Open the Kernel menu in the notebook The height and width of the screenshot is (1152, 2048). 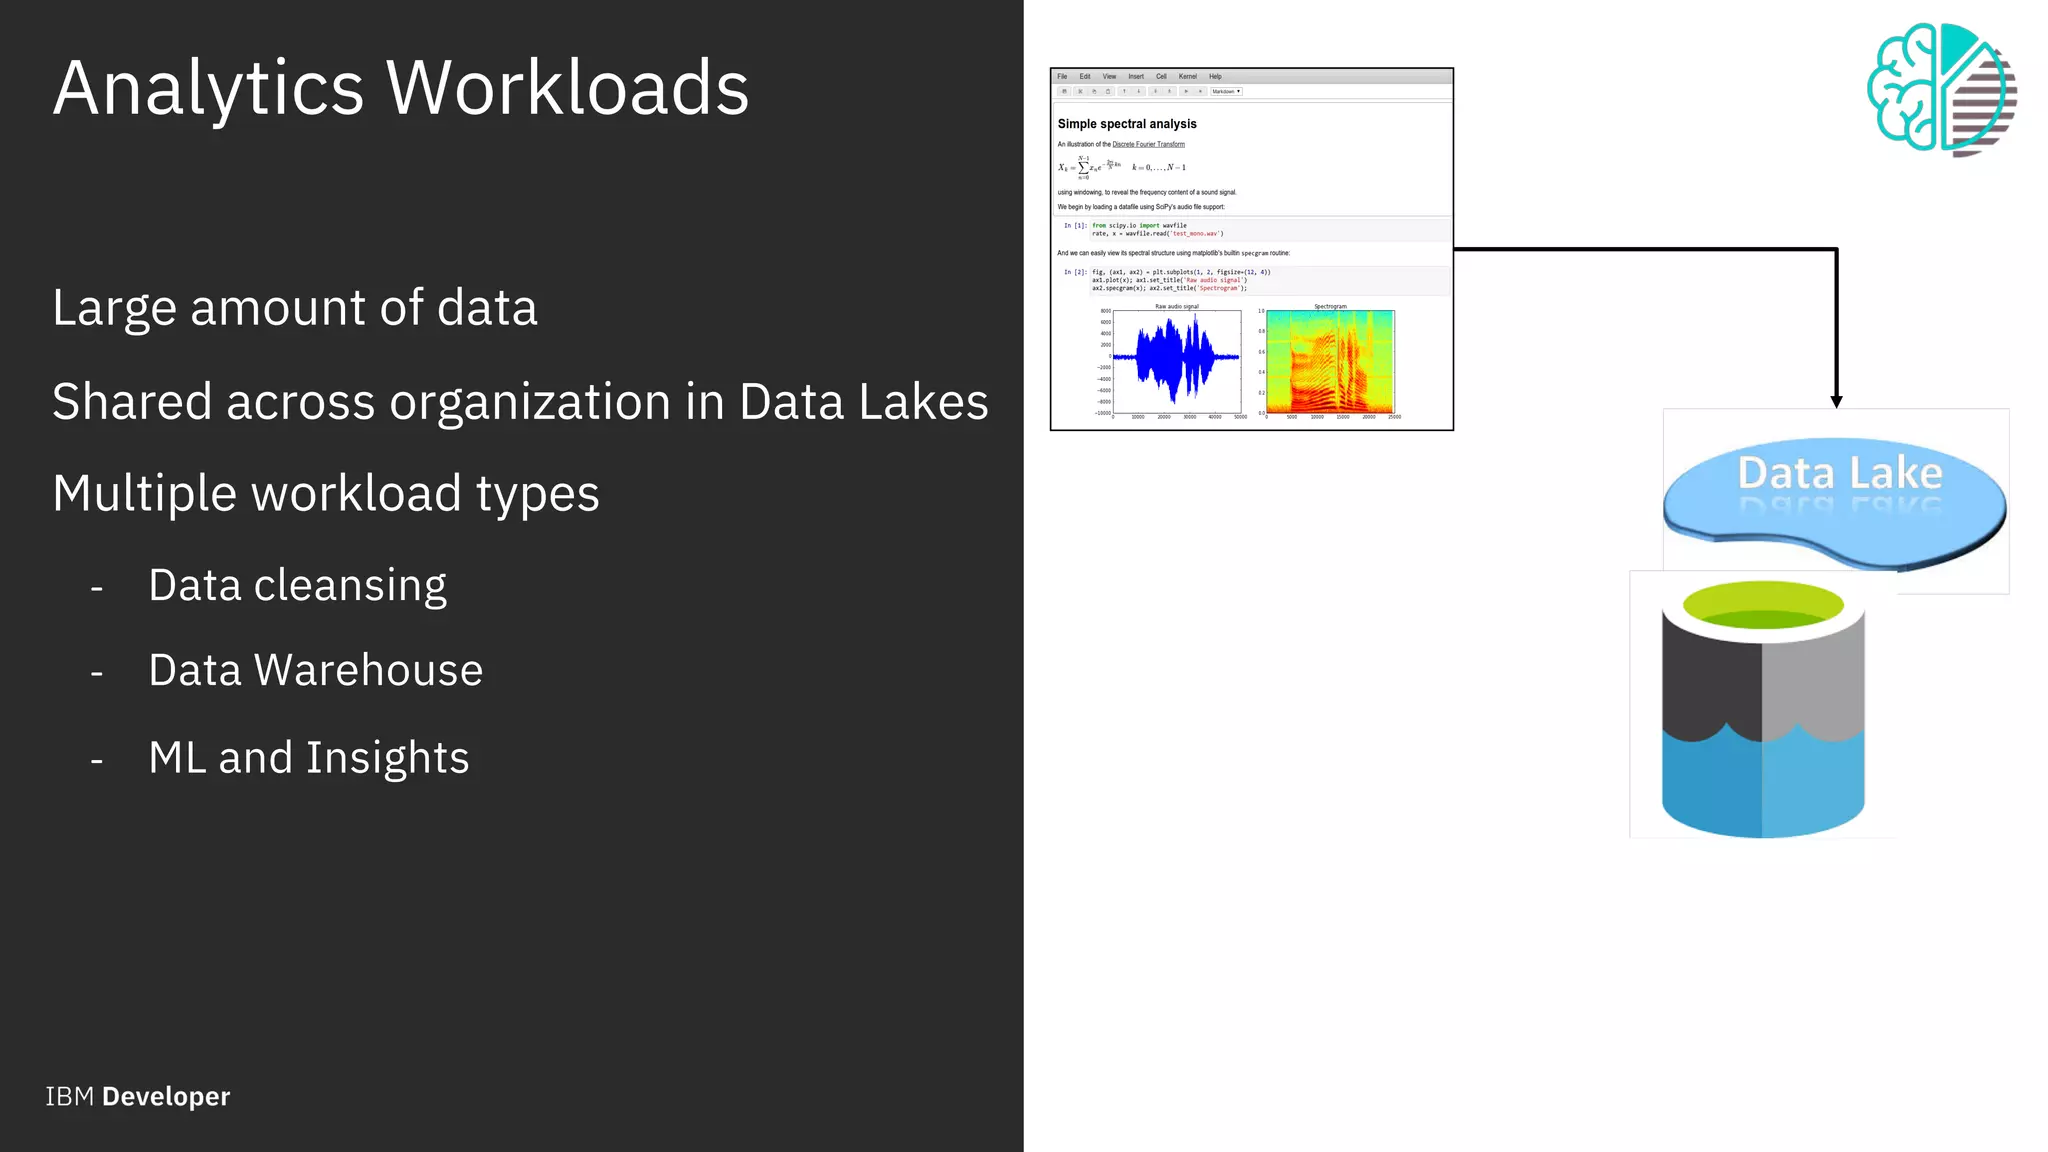coord(1188,76)
